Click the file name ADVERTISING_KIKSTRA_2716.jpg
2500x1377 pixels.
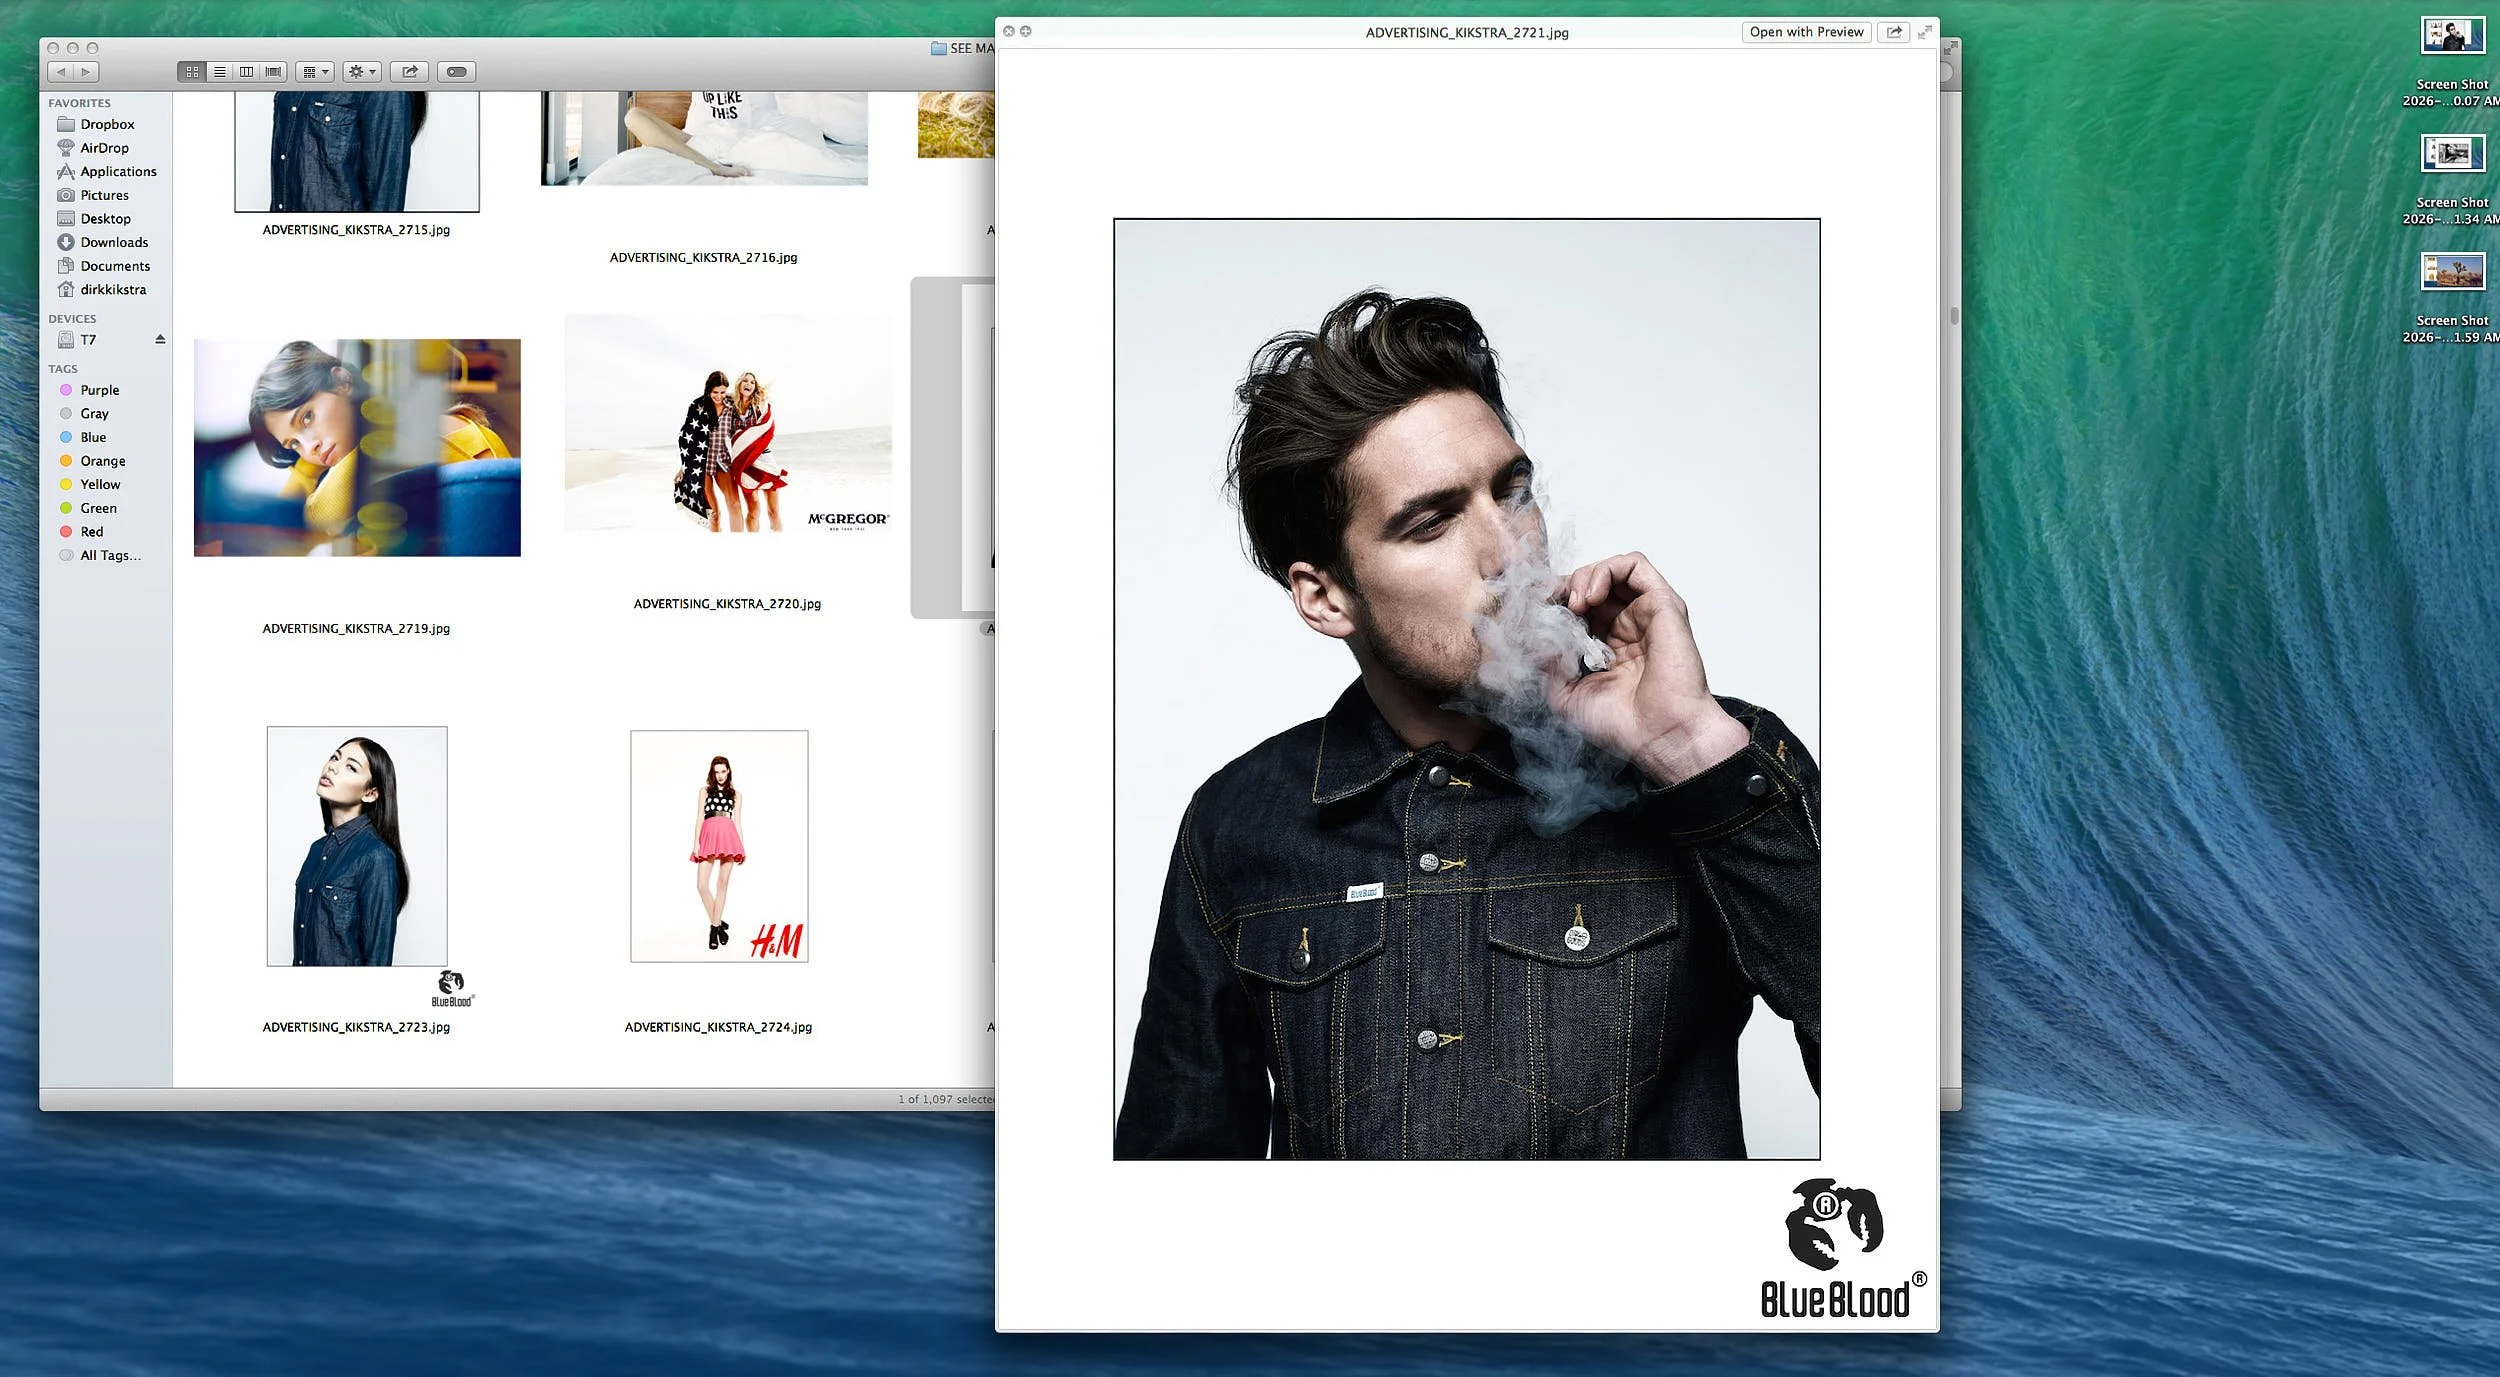704,258
